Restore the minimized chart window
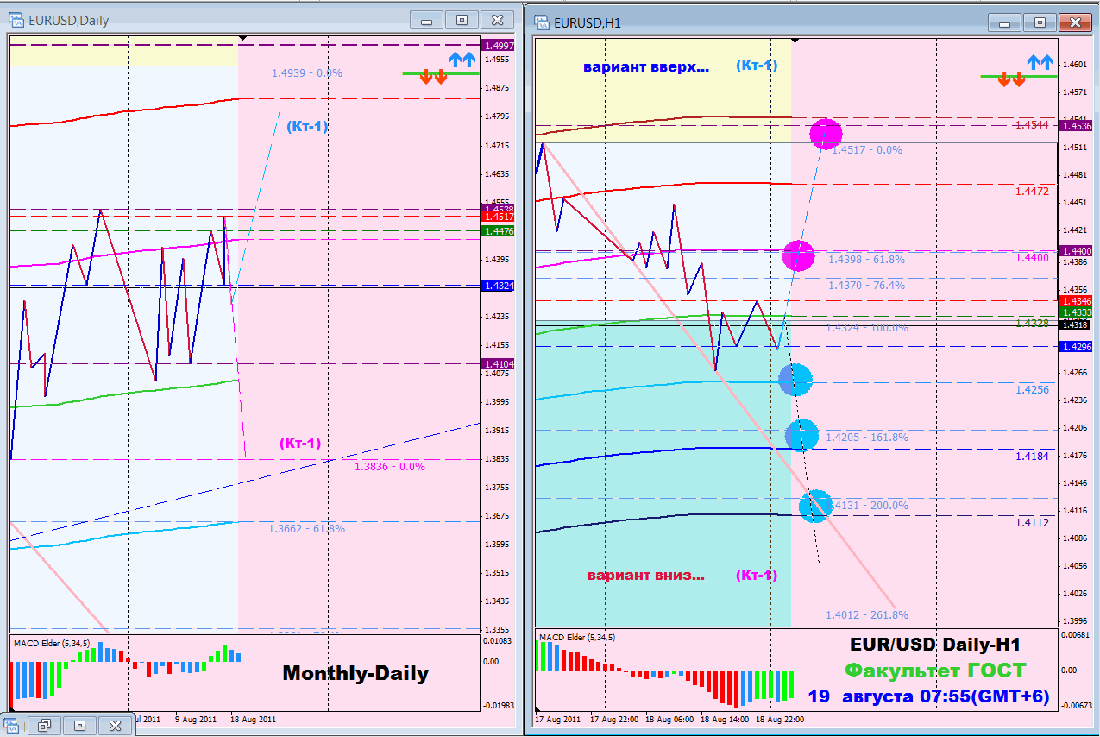Image resolution: width=1100 pixels, height=737 pixels. pyautogui.click(x=44, y=726)
